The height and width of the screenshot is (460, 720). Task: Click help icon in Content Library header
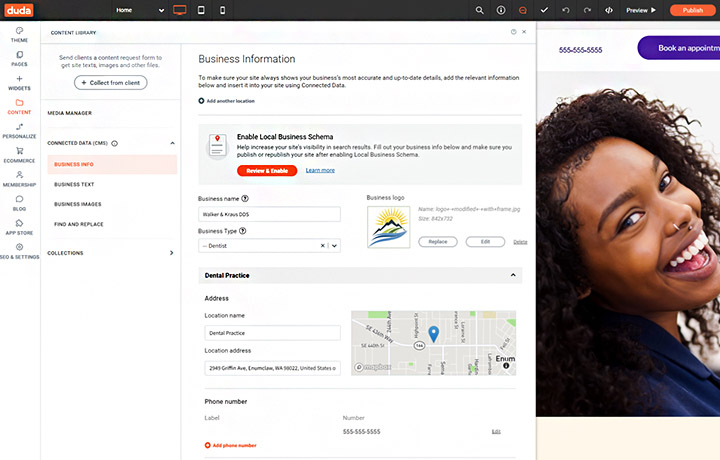(x=513, y=32)
